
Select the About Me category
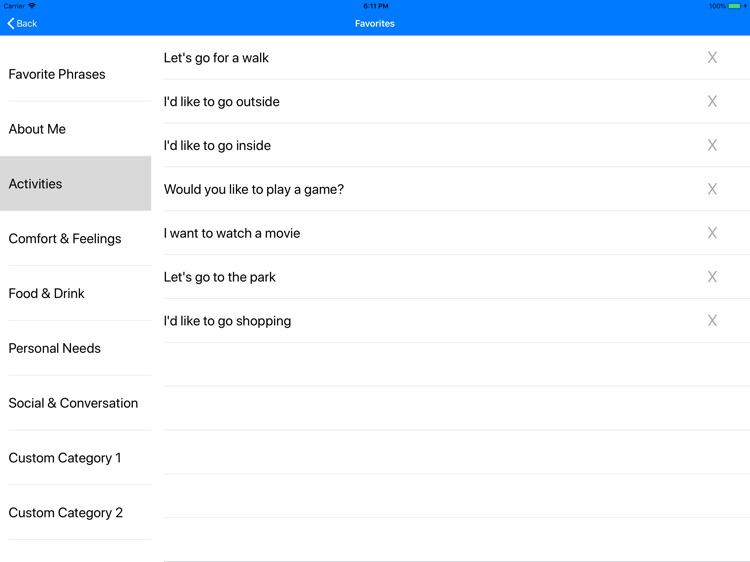coord(76,129)
